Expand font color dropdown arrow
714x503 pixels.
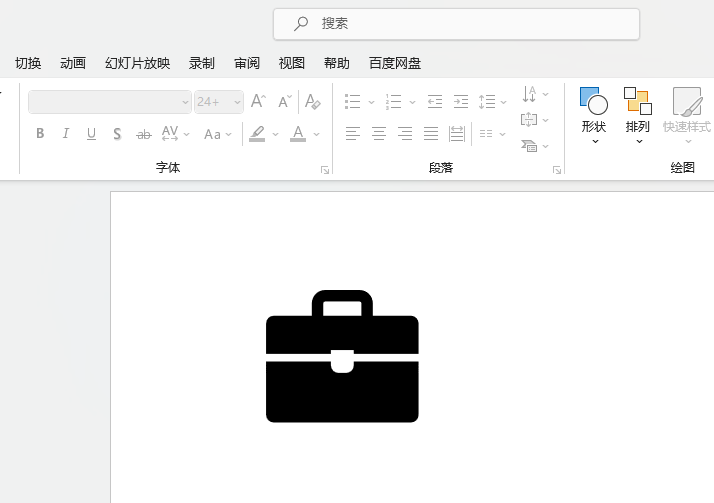pyautogui.click(x=316, y=134)
